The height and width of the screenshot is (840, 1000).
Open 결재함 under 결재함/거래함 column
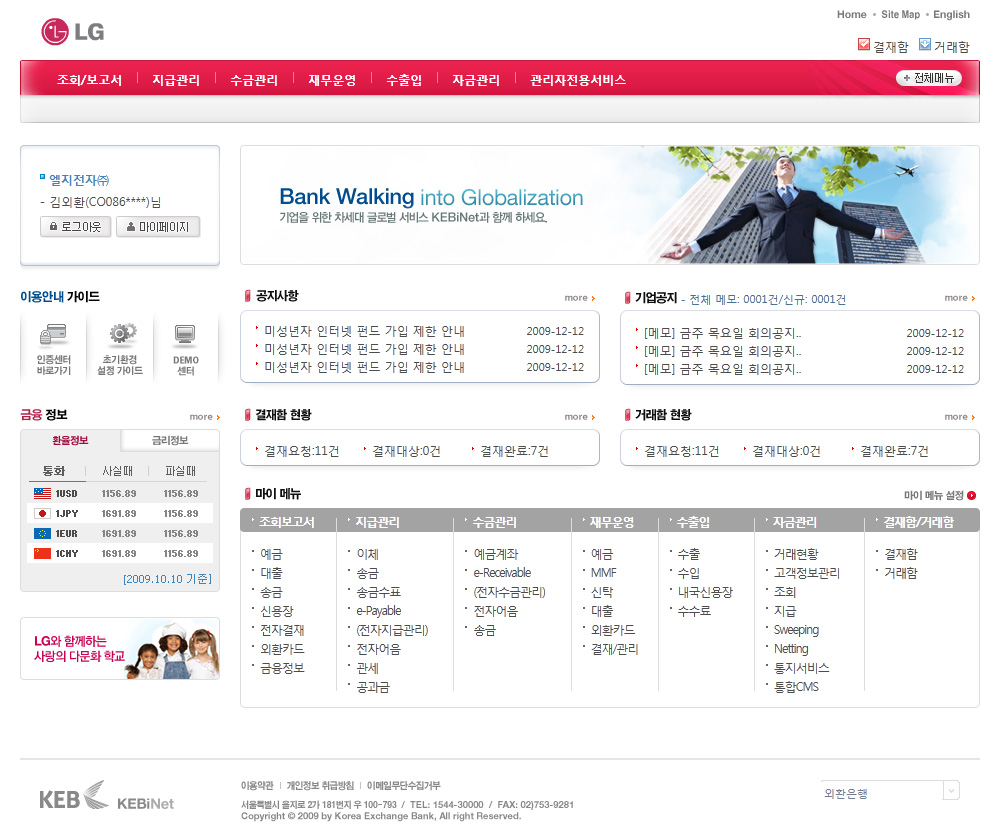tap(901, 554)
